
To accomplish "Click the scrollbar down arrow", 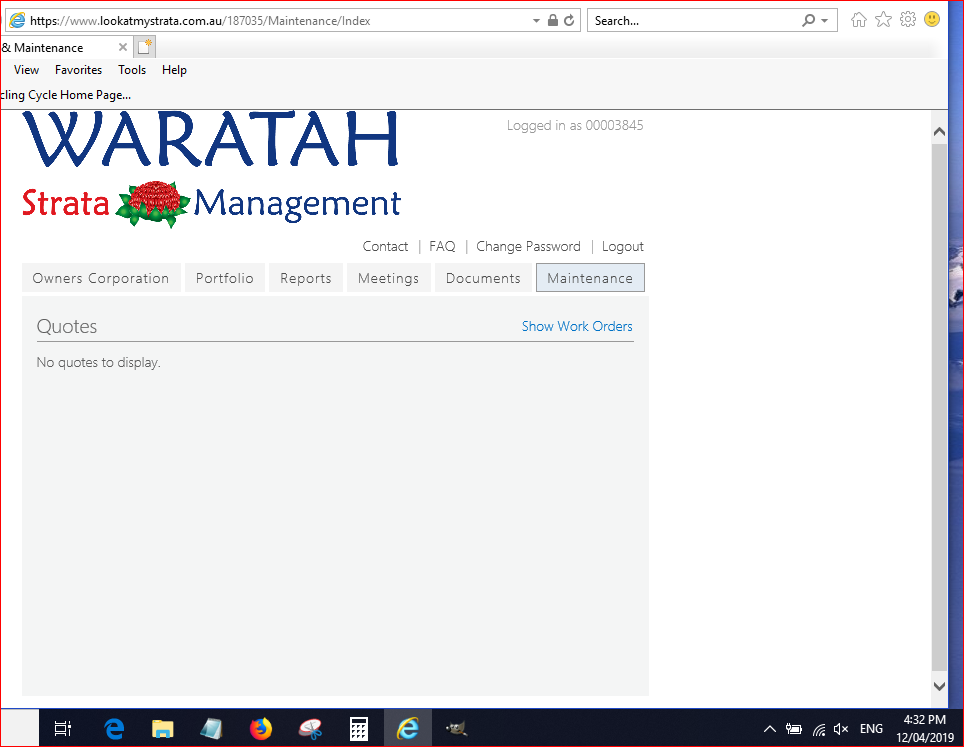I will 939,687.
